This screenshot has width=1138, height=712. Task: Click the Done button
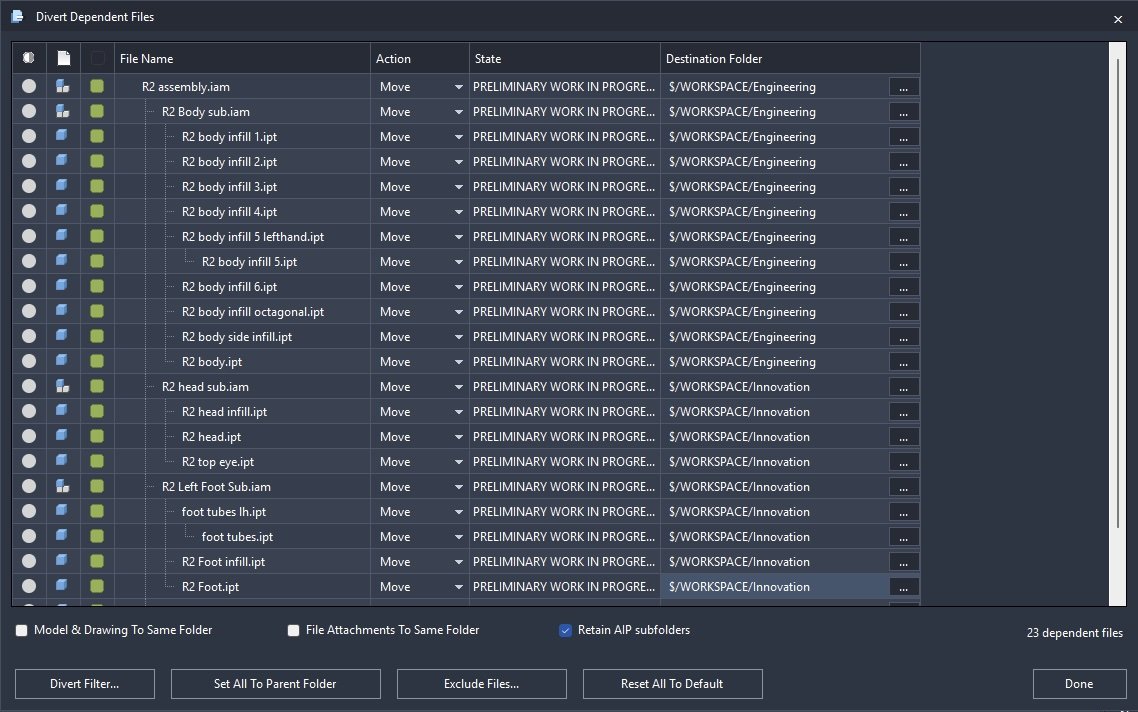click(1079, 684)
